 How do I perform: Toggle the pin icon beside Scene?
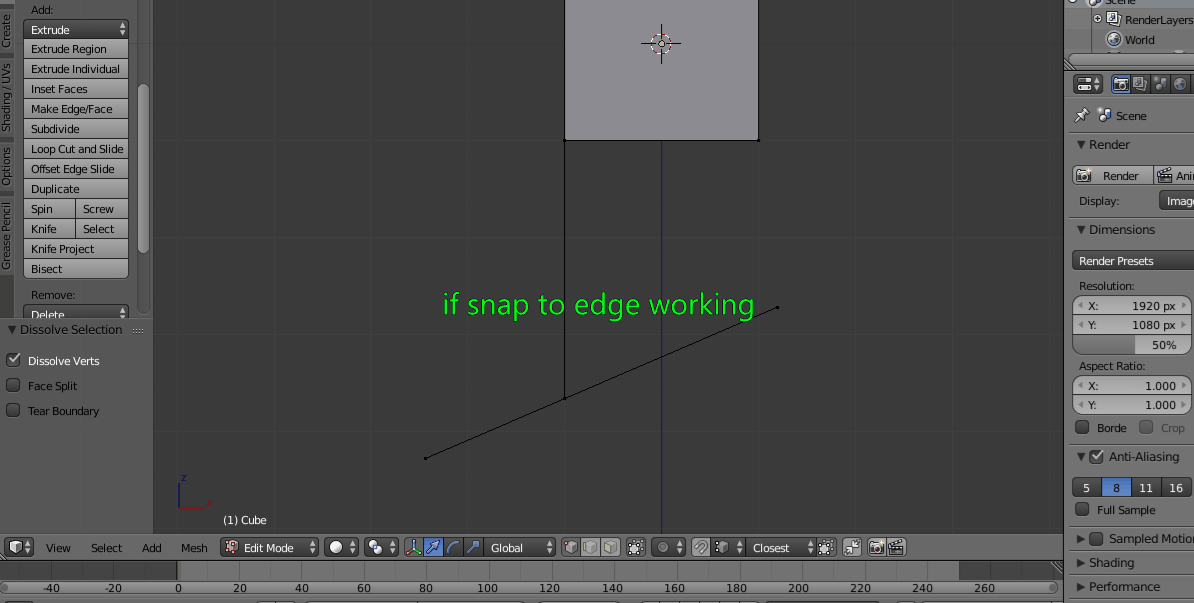point(1081,115)
